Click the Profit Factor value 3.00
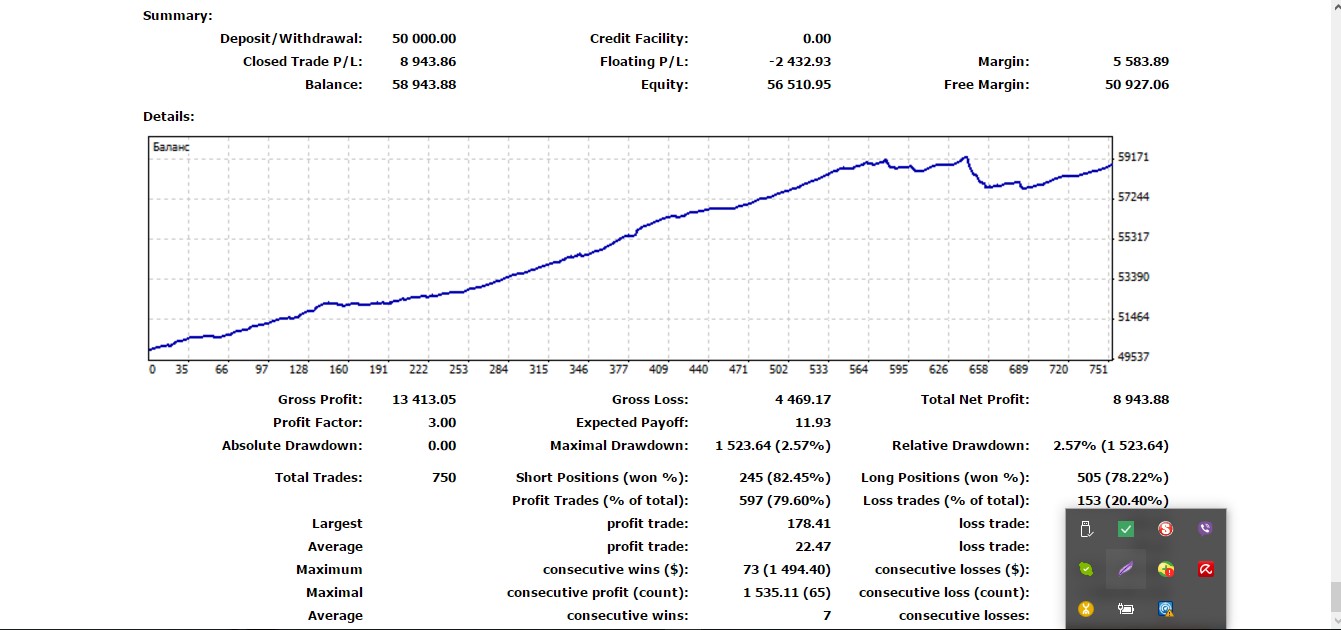The width and height of the screenshot is (1341, 630). tap(441, 423)
